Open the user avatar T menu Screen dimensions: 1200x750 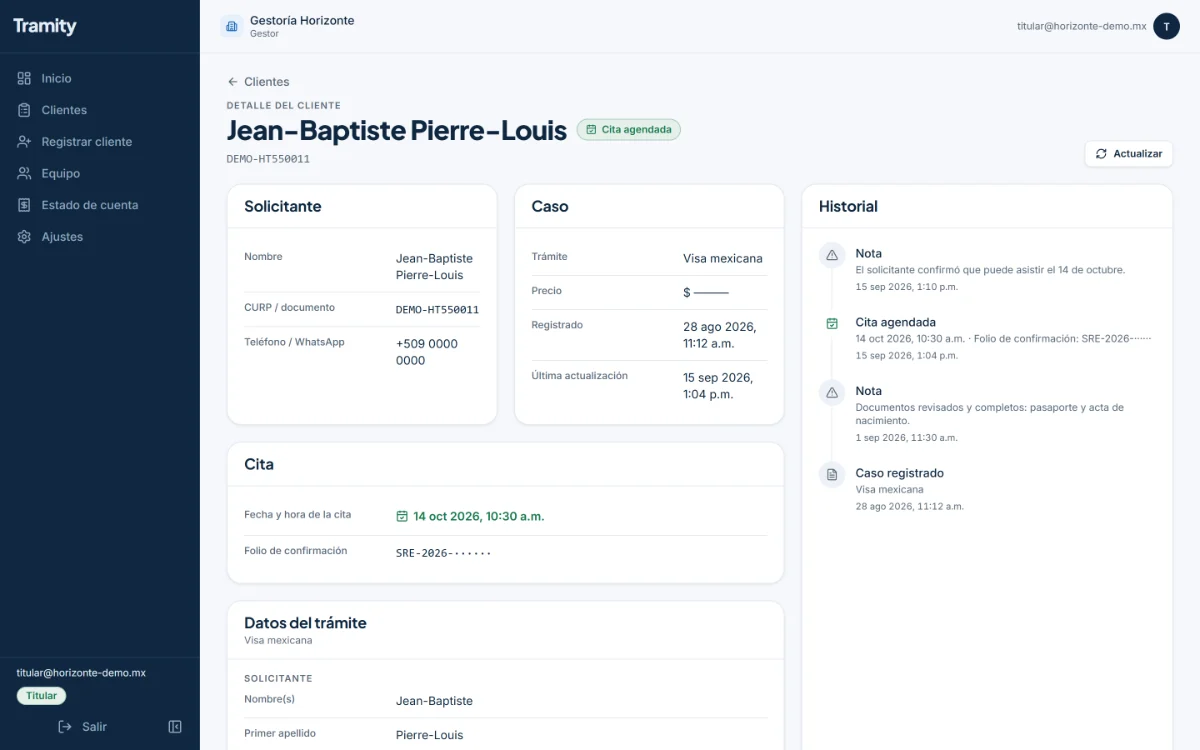coord(1166,26)
